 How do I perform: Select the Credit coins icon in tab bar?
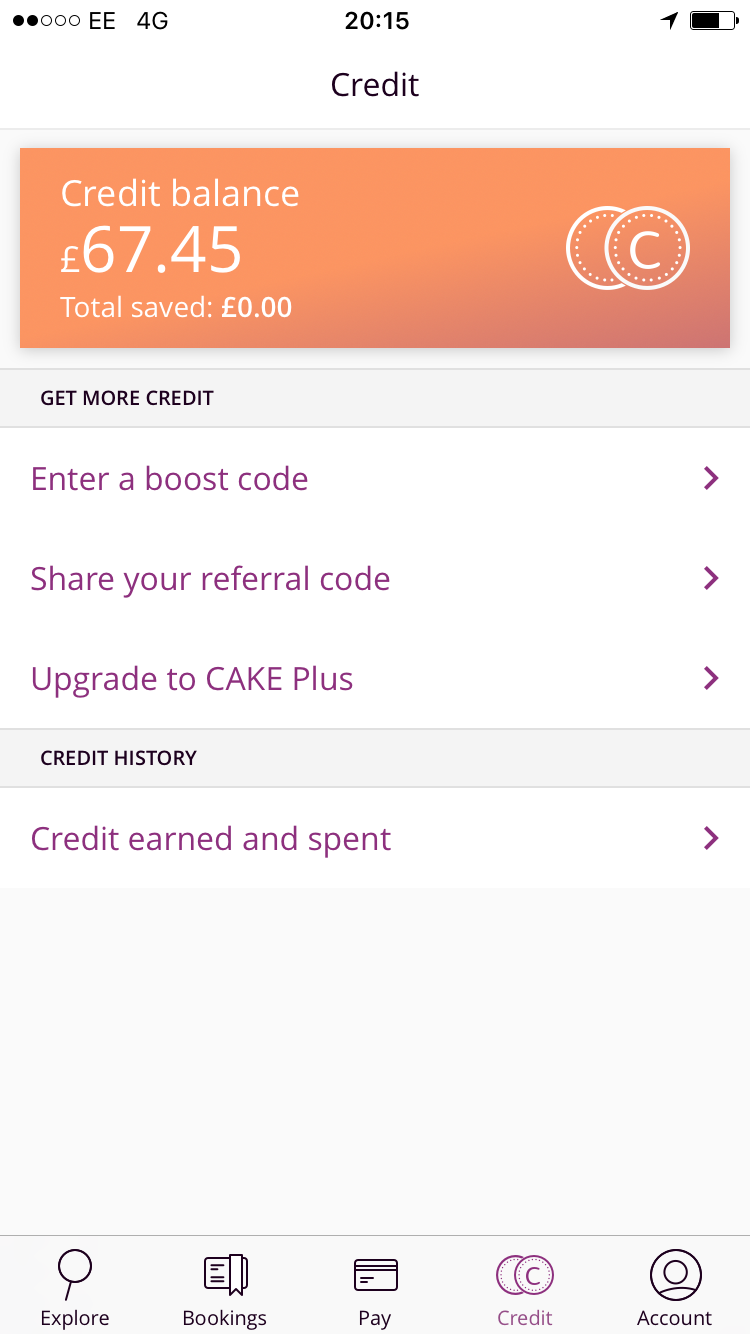[x=525, y=1274]
